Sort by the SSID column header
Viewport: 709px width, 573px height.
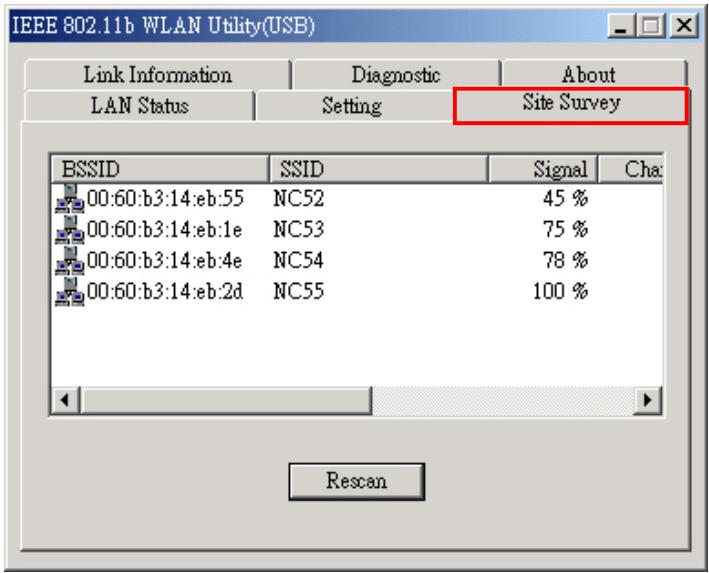click(378, 170)
